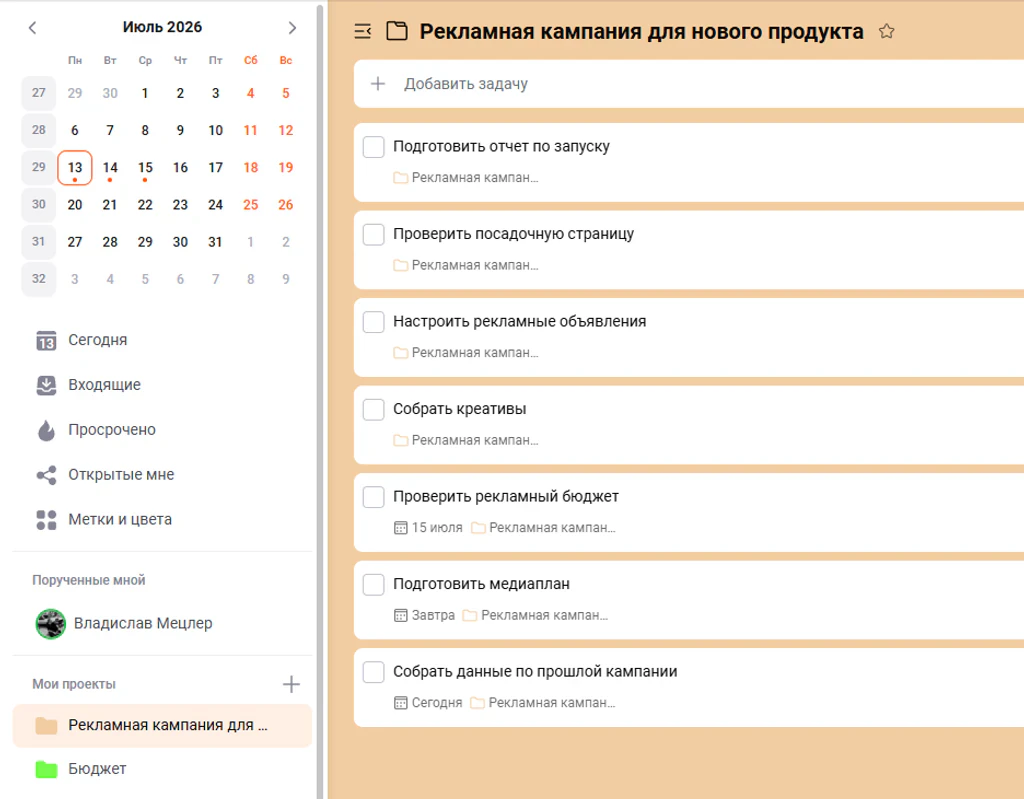Go to previous month in calendar
Image resolution: width=1024 pixels, height=799 pixels.
[x=33, y=27]
